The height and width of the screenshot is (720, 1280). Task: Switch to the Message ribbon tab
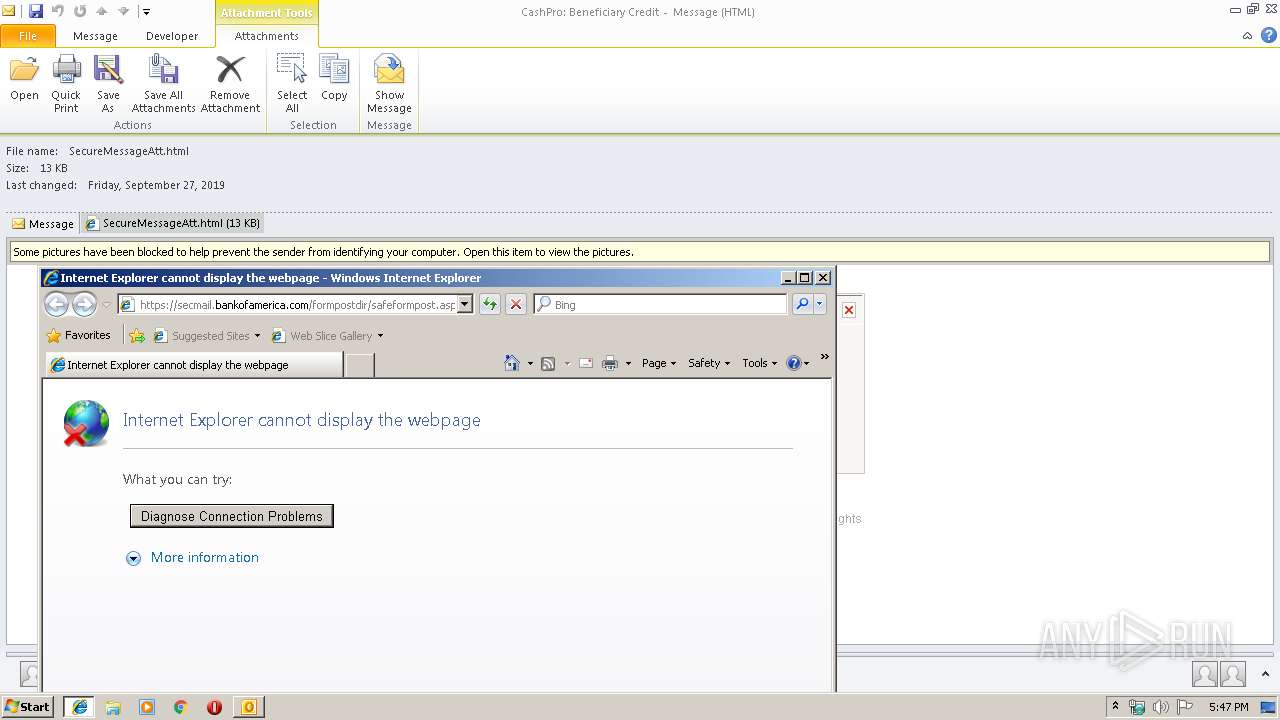coord(95,36)
